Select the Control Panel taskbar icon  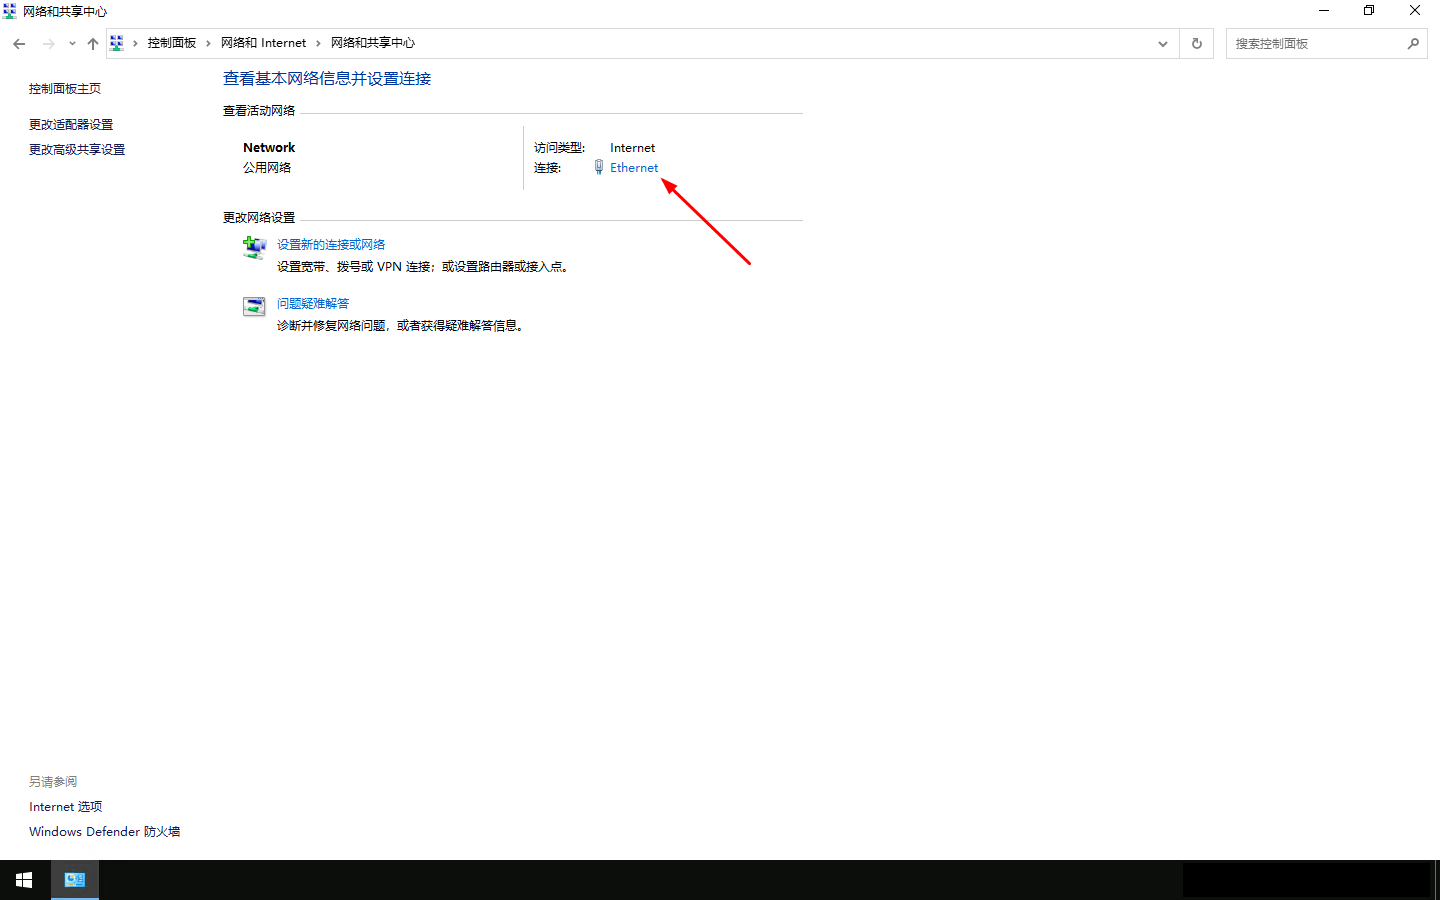[x=75, y=880]
